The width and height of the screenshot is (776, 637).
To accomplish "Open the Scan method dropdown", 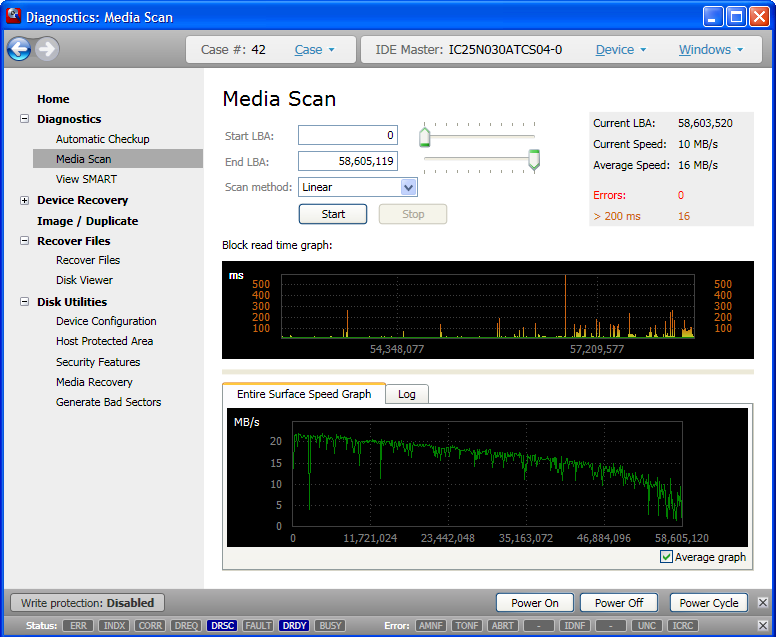I will [407, 187].
